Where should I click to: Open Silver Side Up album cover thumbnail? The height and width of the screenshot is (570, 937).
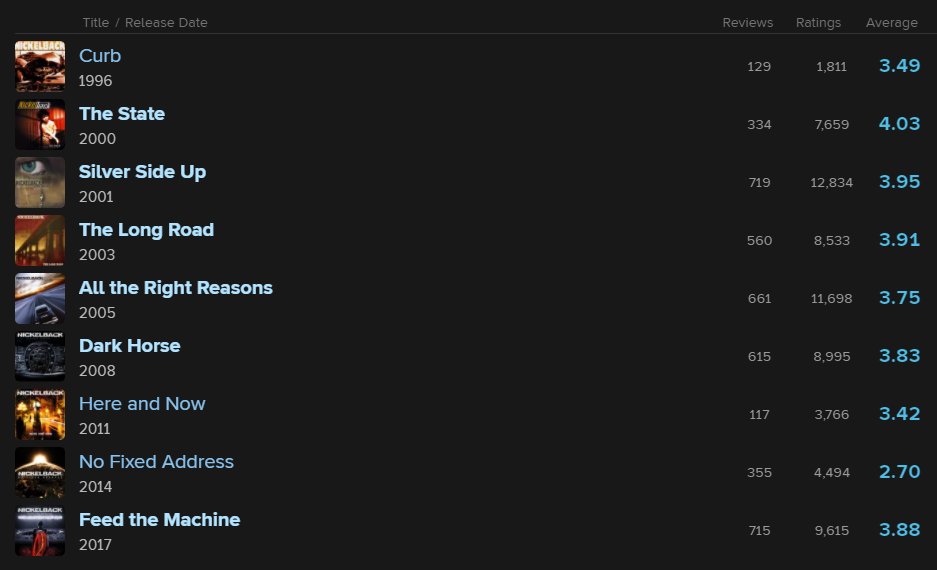coord(40,182)
